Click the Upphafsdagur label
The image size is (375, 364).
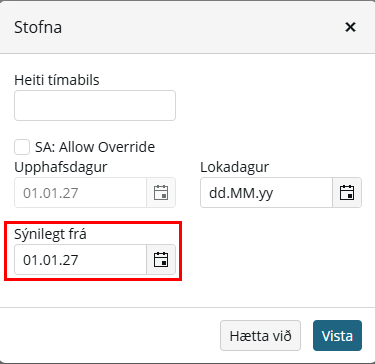pos(61,167)
